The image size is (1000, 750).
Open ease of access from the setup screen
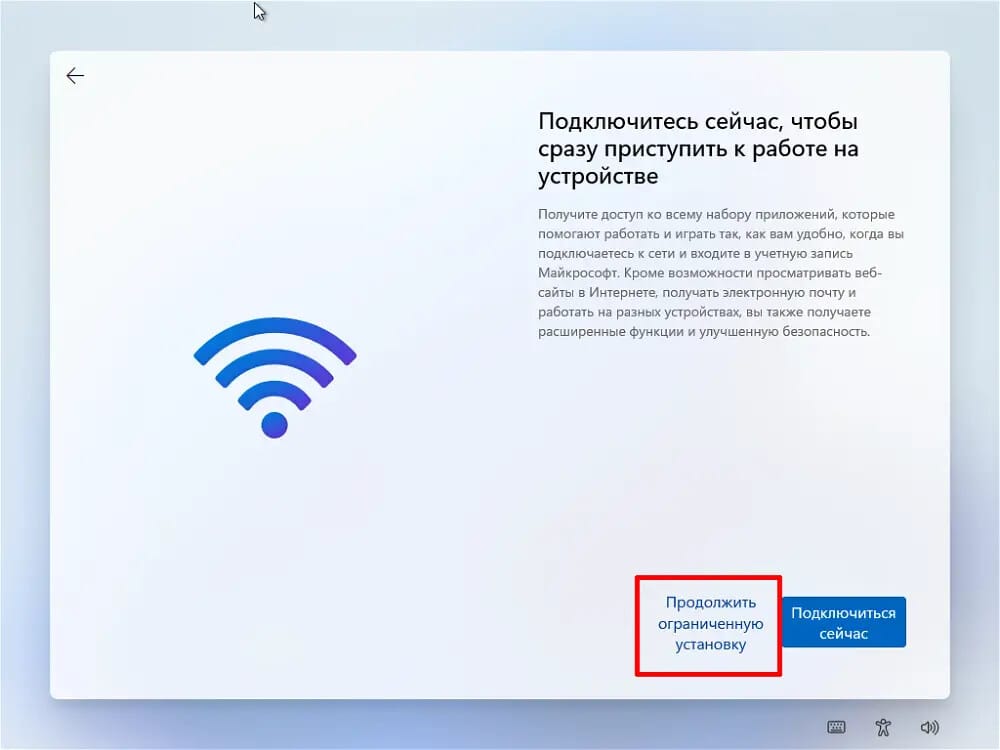(x=883, y=728)
